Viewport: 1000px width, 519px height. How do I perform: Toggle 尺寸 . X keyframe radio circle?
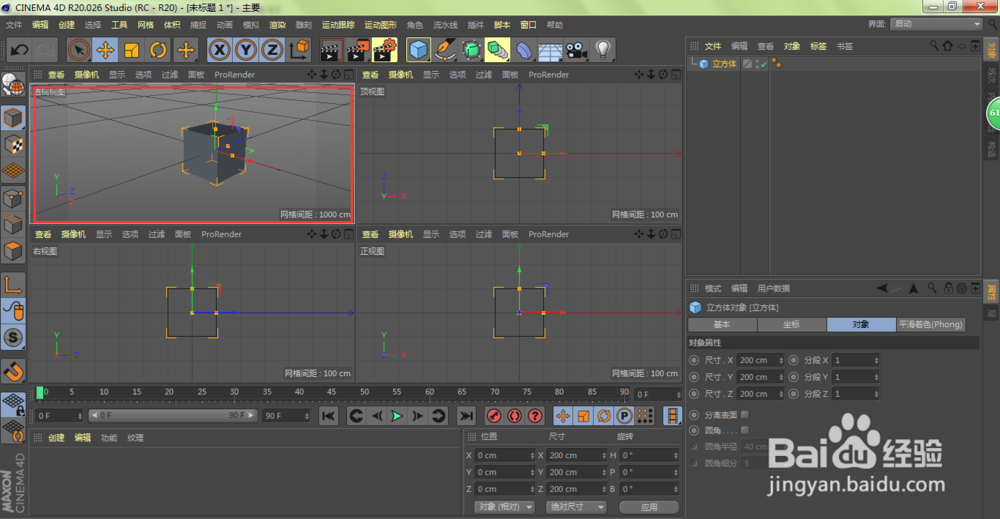click(x=694, y=360)
